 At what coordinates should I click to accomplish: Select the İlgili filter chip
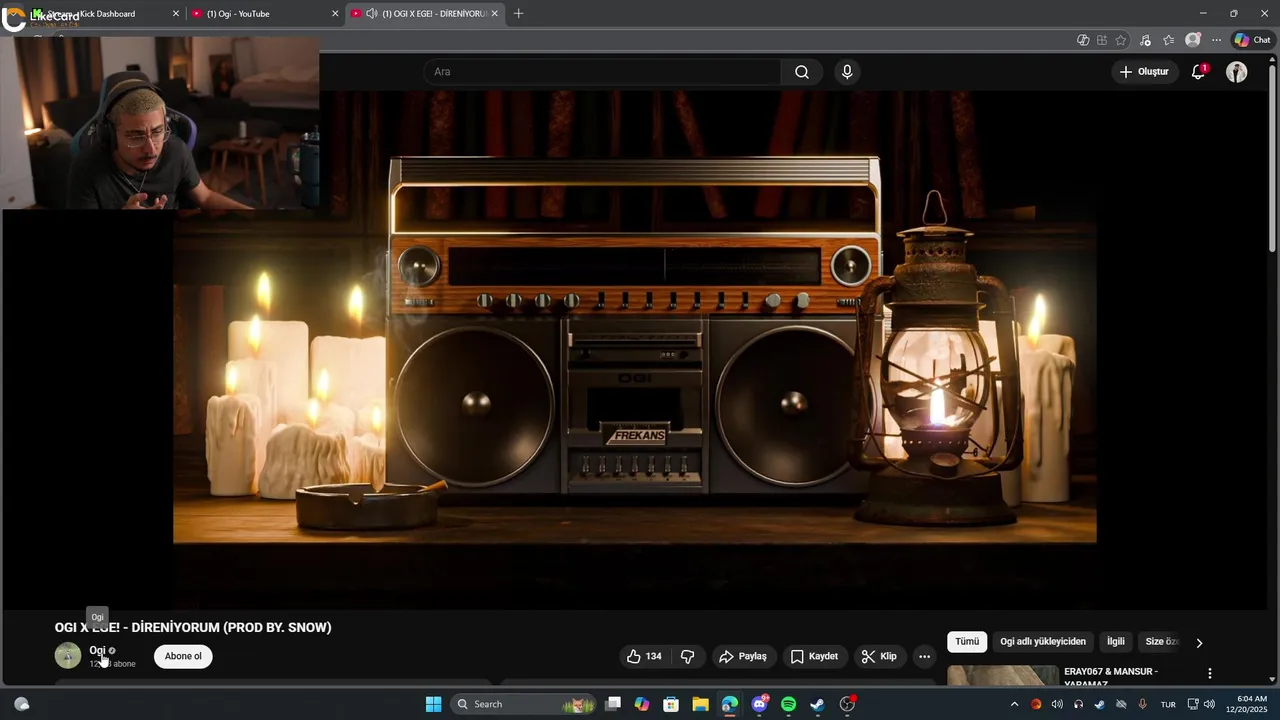pyautogui.click(x=1116, y=642)
